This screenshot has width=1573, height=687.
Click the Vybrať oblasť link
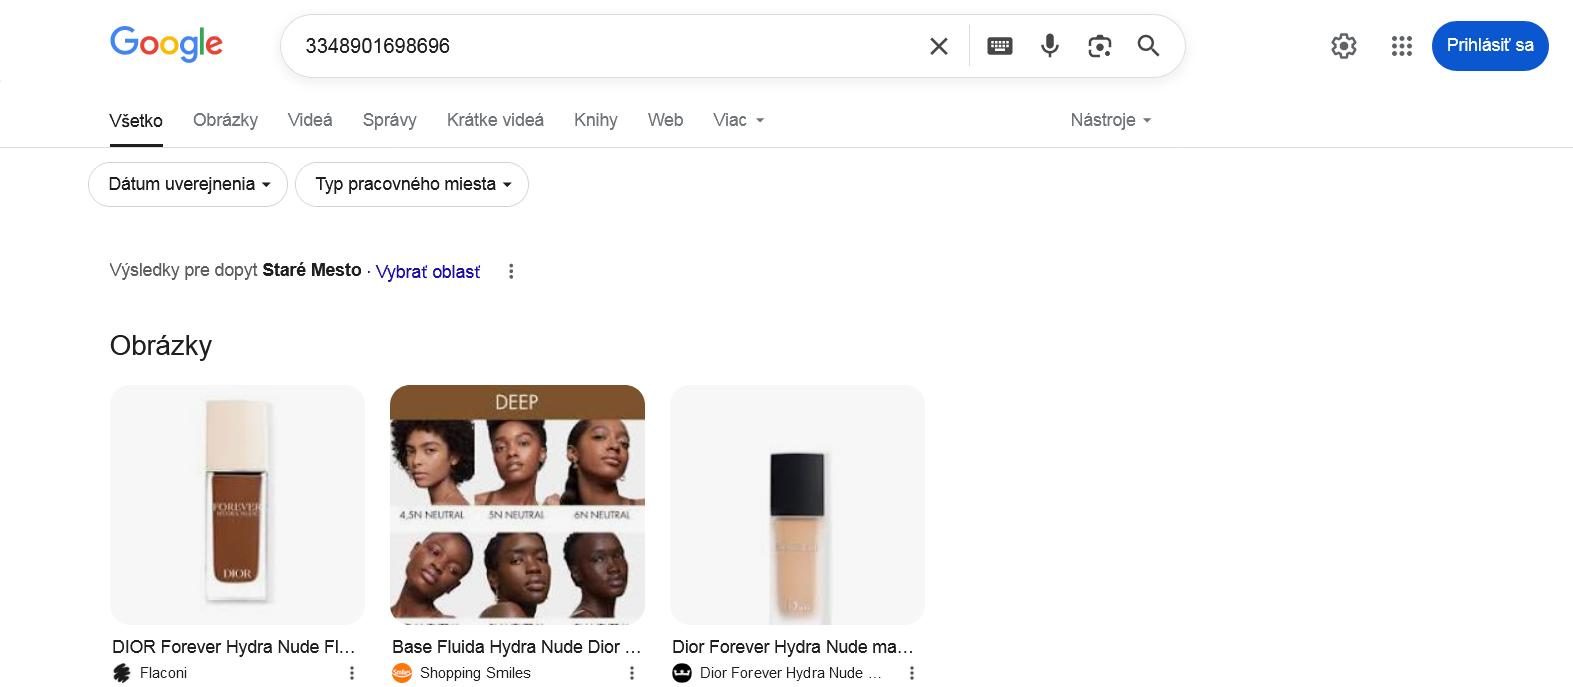(428, 272)
